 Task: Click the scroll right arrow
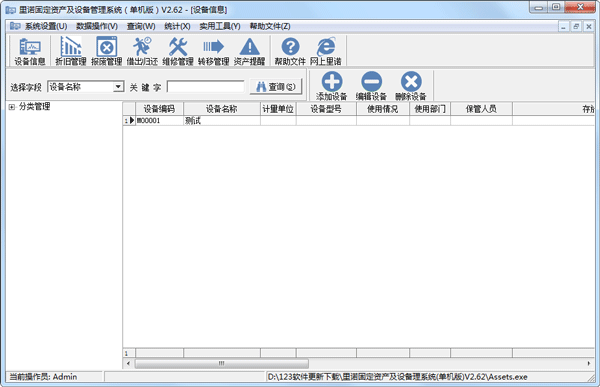click(589, 363)
